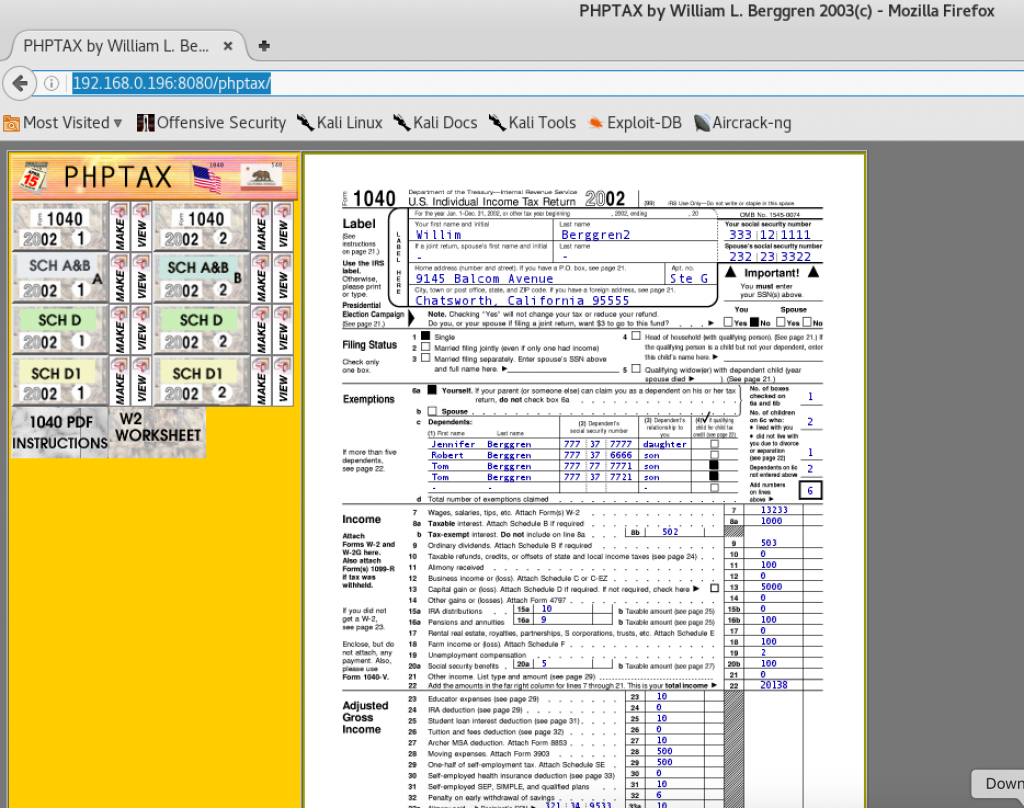Screen dimensions: 1024x808
Task: Click VIEW icon for 1040 2002 page 2
Action: 283,227
